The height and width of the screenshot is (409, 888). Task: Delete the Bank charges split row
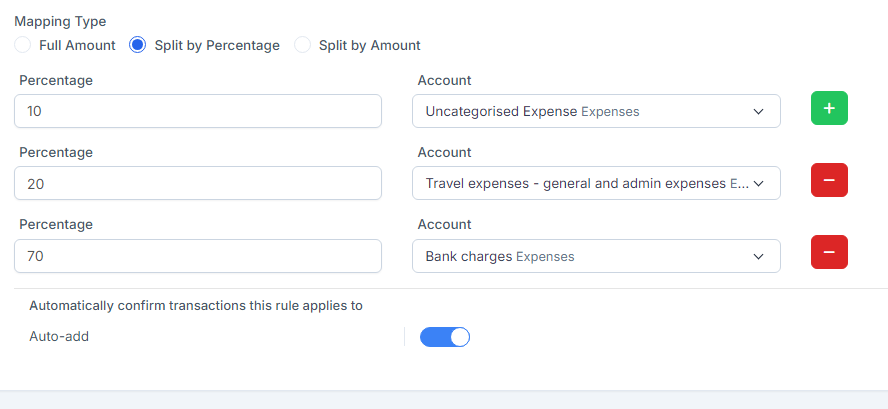[x=828, y=252]
